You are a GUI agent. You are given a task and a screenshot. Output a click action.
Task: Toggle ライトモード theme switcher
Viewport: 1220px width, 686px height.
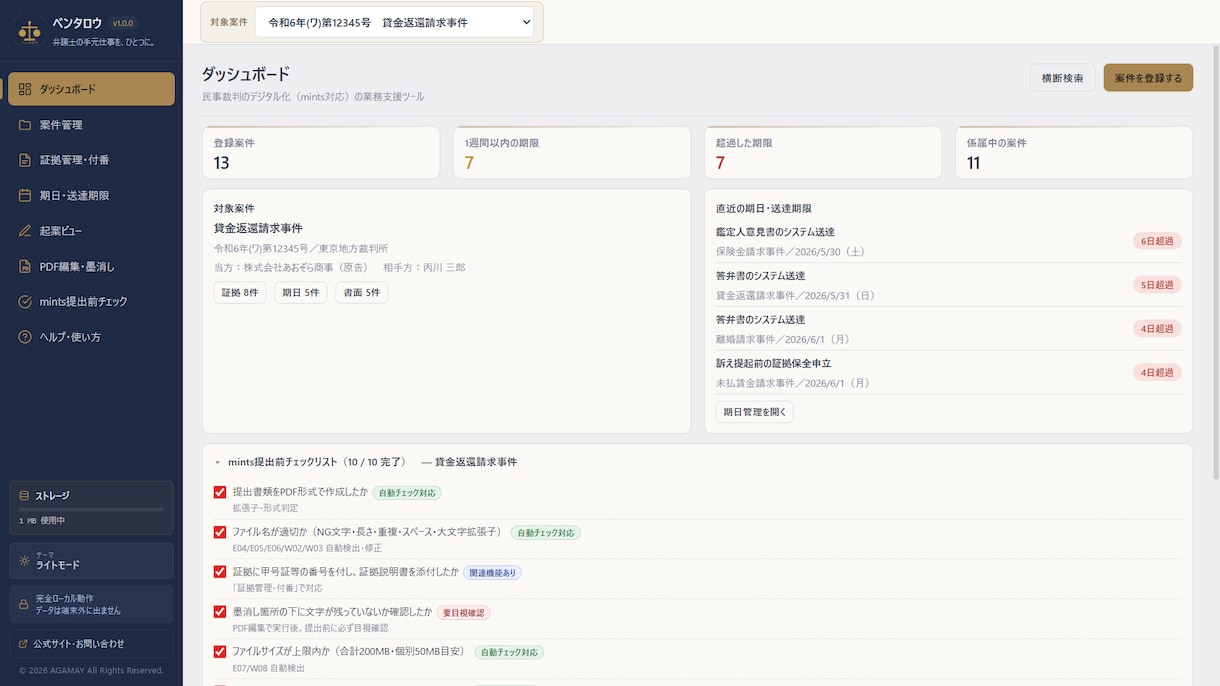tap(91, 561)
